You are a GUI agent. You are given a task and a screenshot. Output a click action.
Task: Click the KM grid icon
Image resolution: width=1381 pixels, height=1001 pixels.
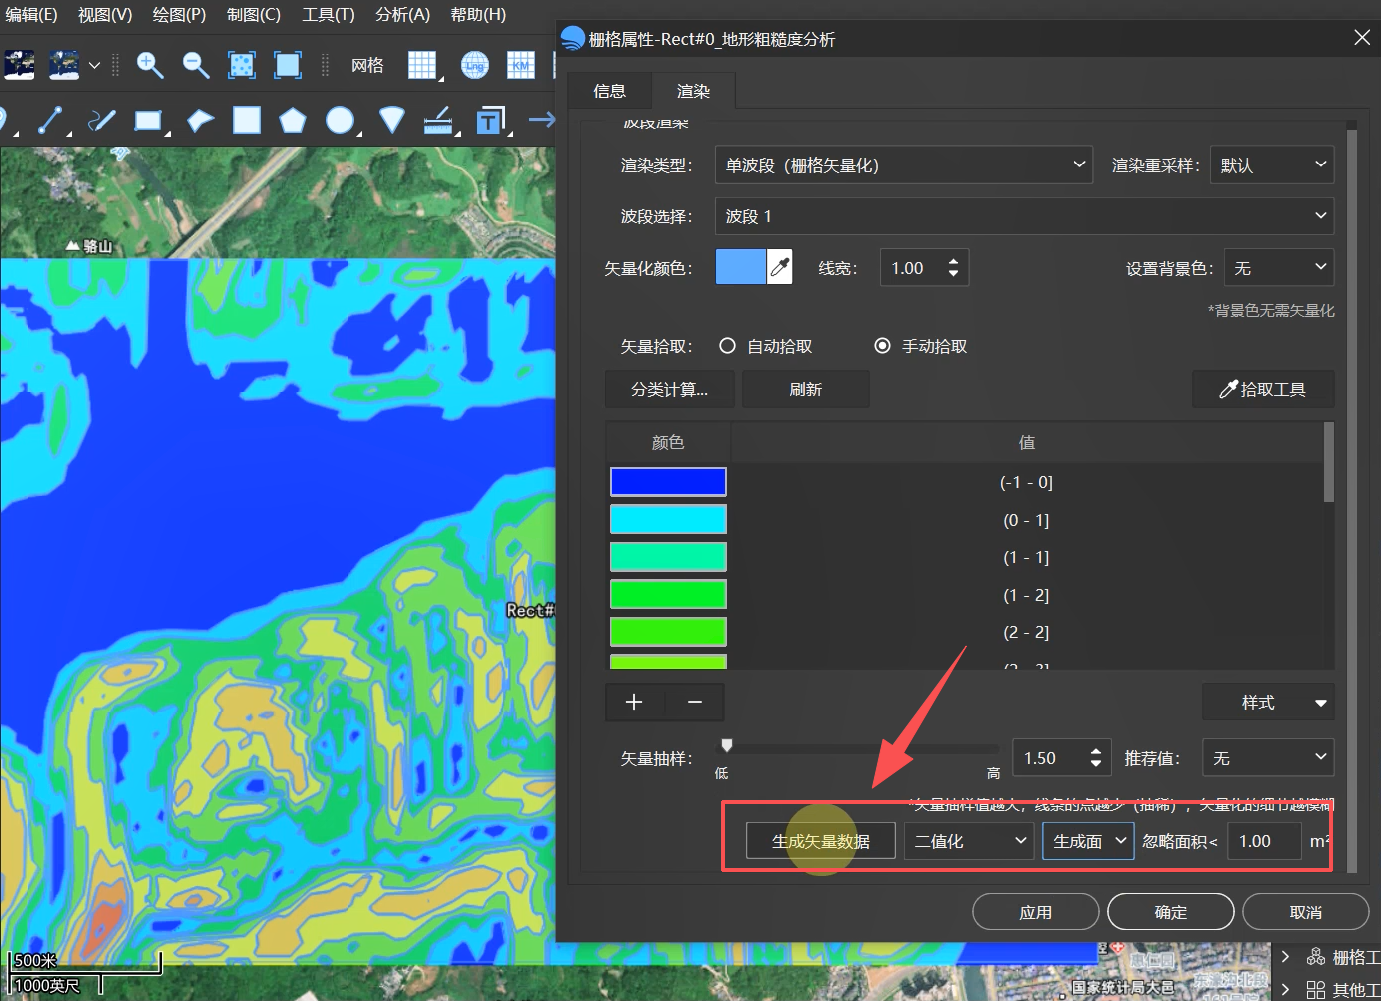[521, 65]
